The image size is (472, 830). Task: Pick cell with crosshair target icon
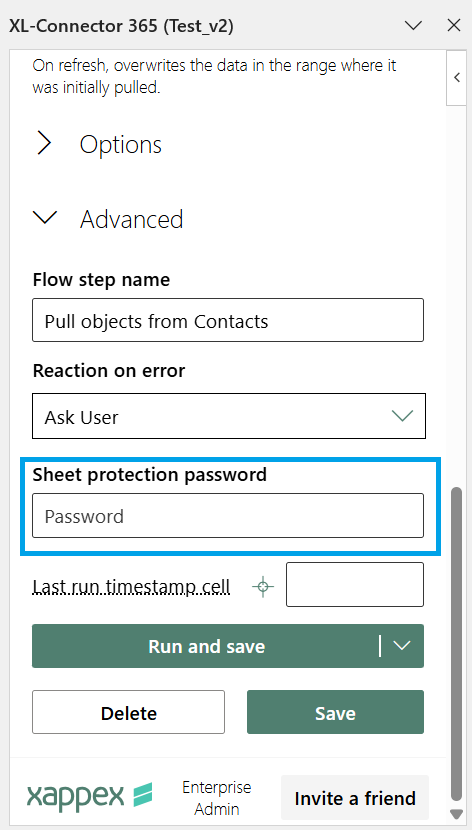tap(263, 587)
